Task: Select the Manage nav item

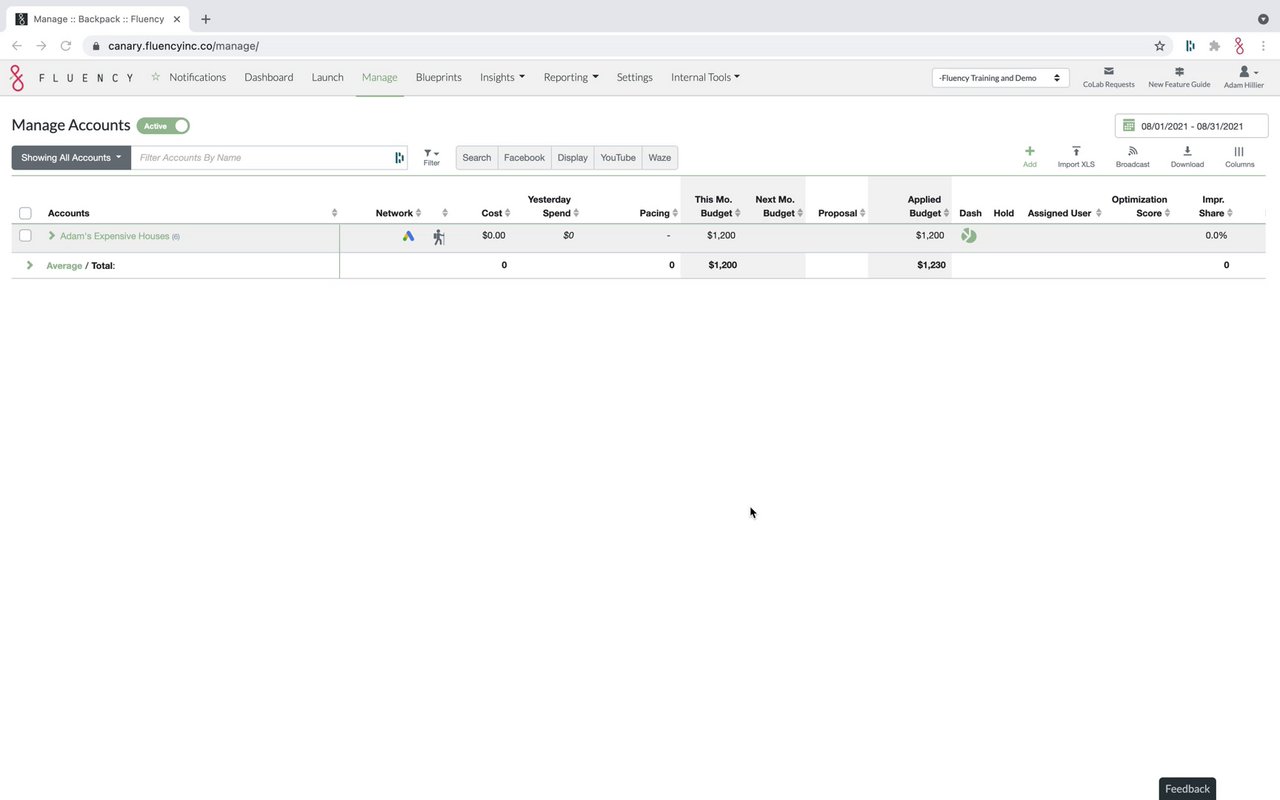Action: tap(380, 77)
